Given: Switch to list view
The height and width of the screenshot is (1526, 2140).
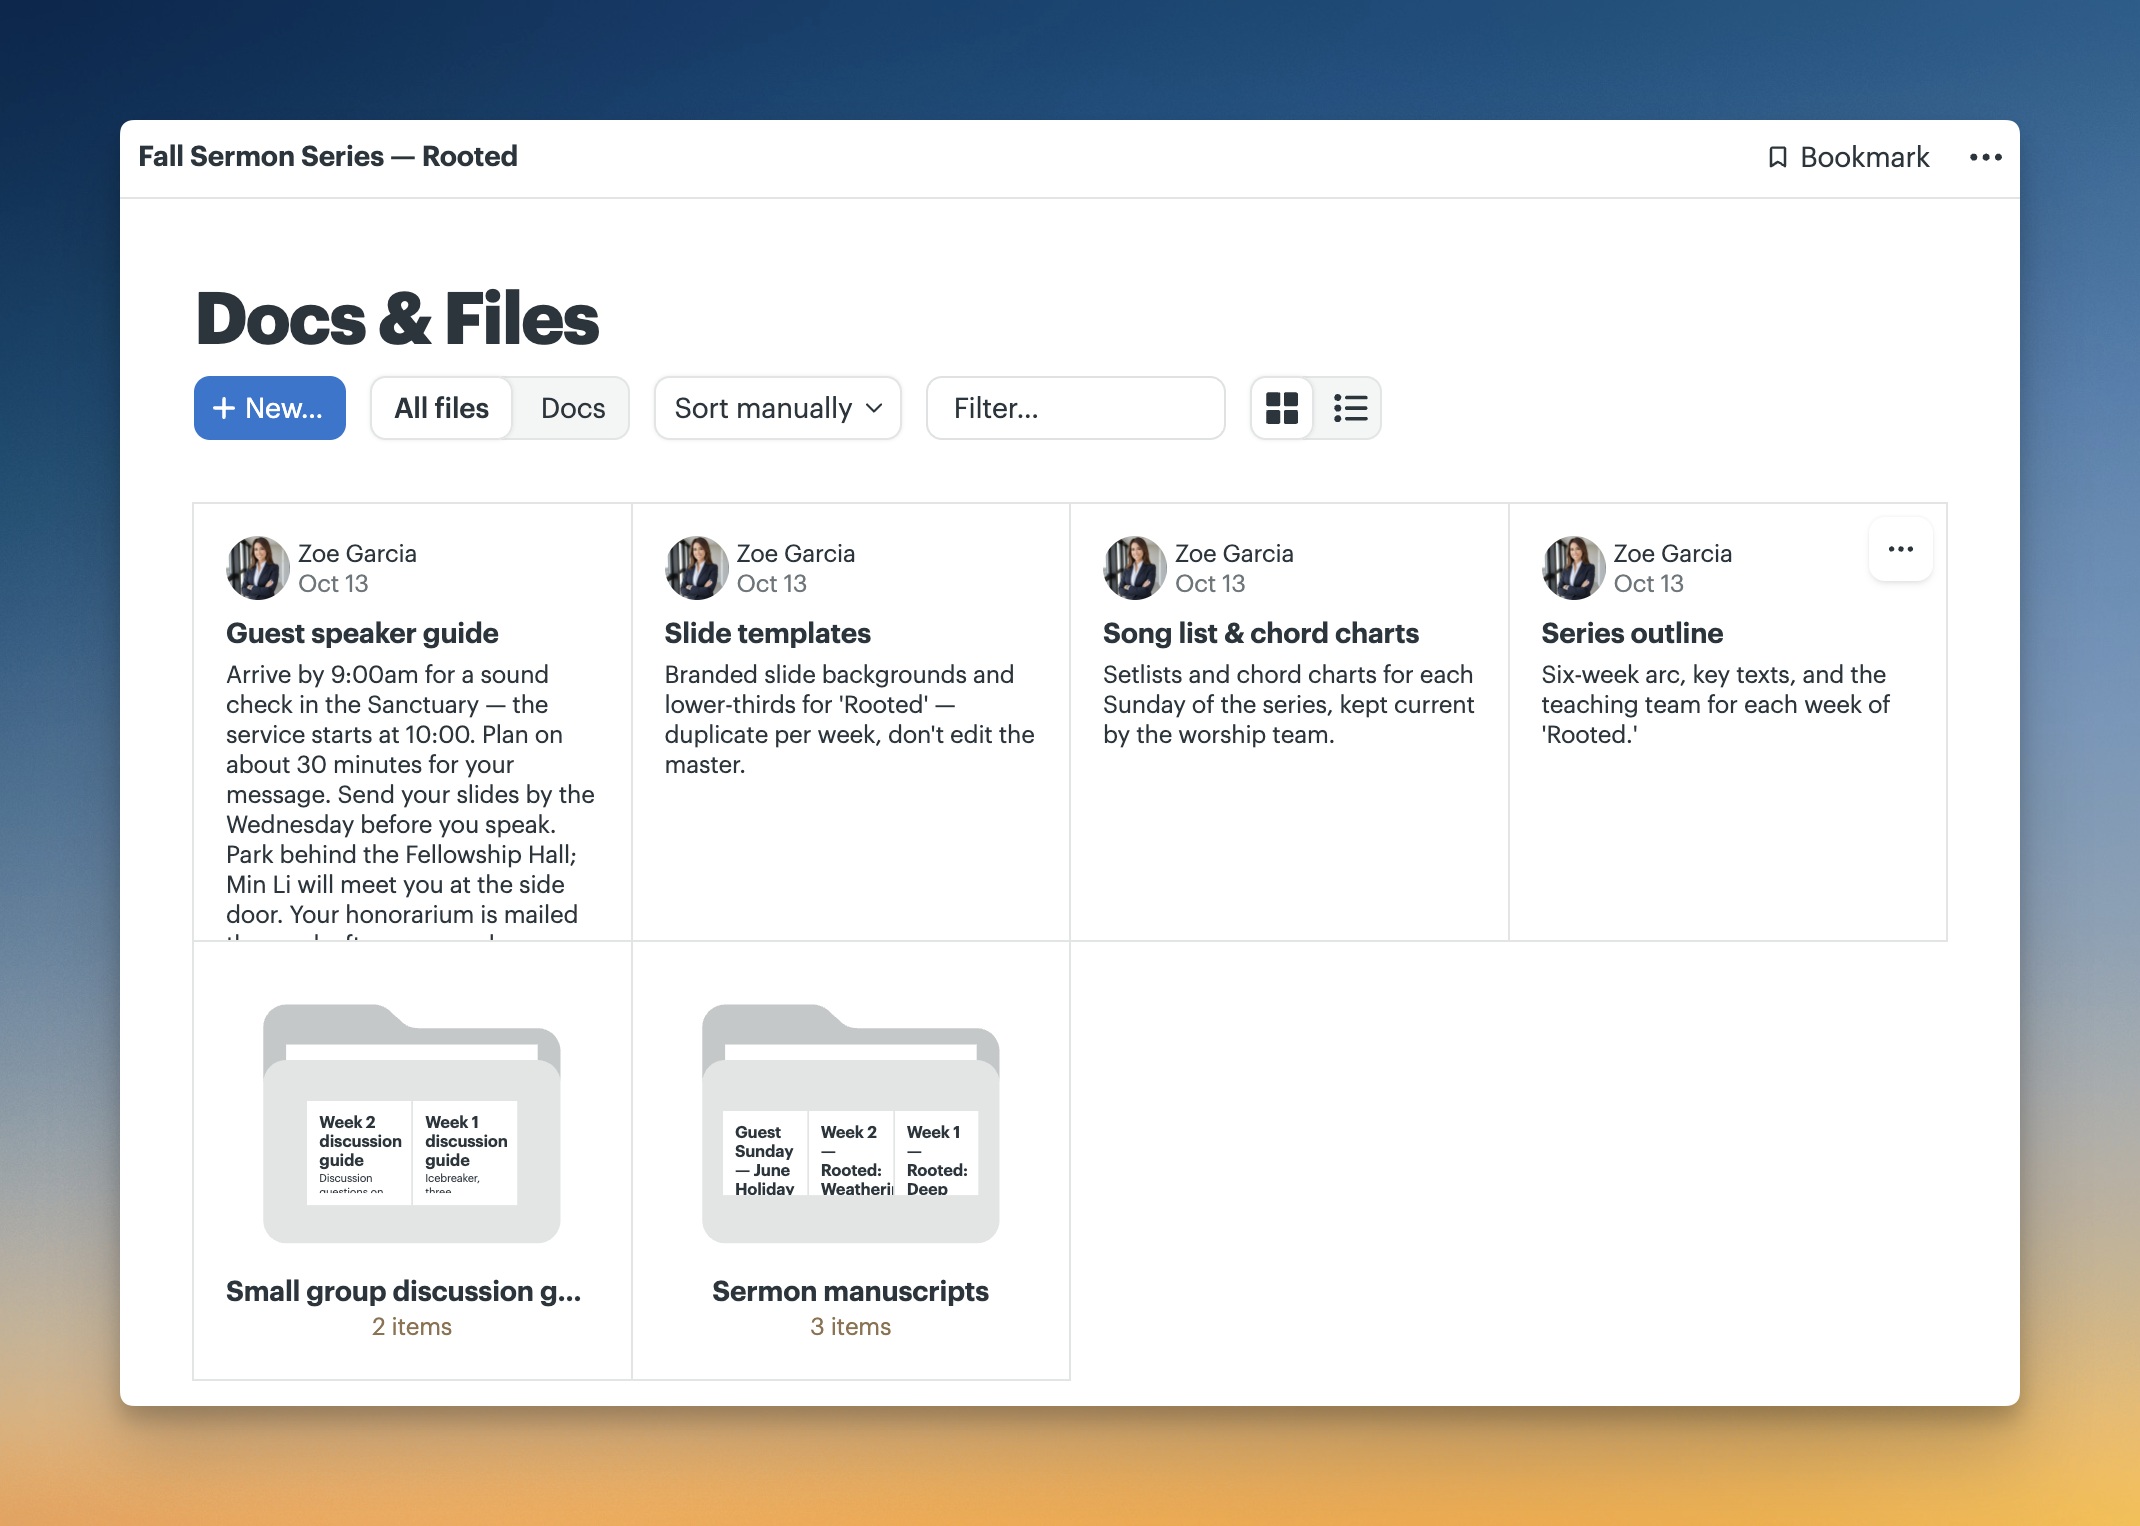Looking at the screenshot, I should tap(1350, 408).
